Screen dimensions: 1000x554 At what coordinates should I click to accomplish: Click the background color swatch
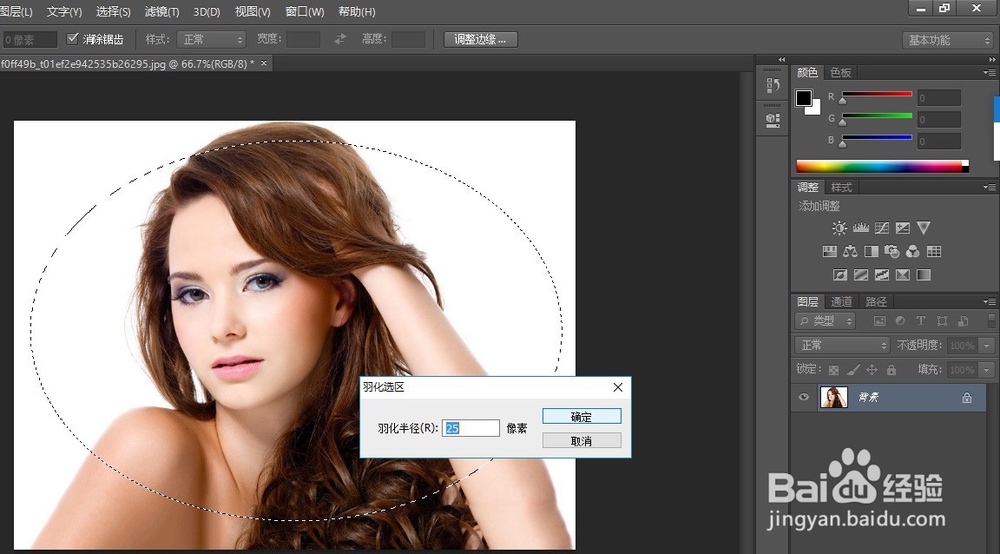tap(814, 109)
